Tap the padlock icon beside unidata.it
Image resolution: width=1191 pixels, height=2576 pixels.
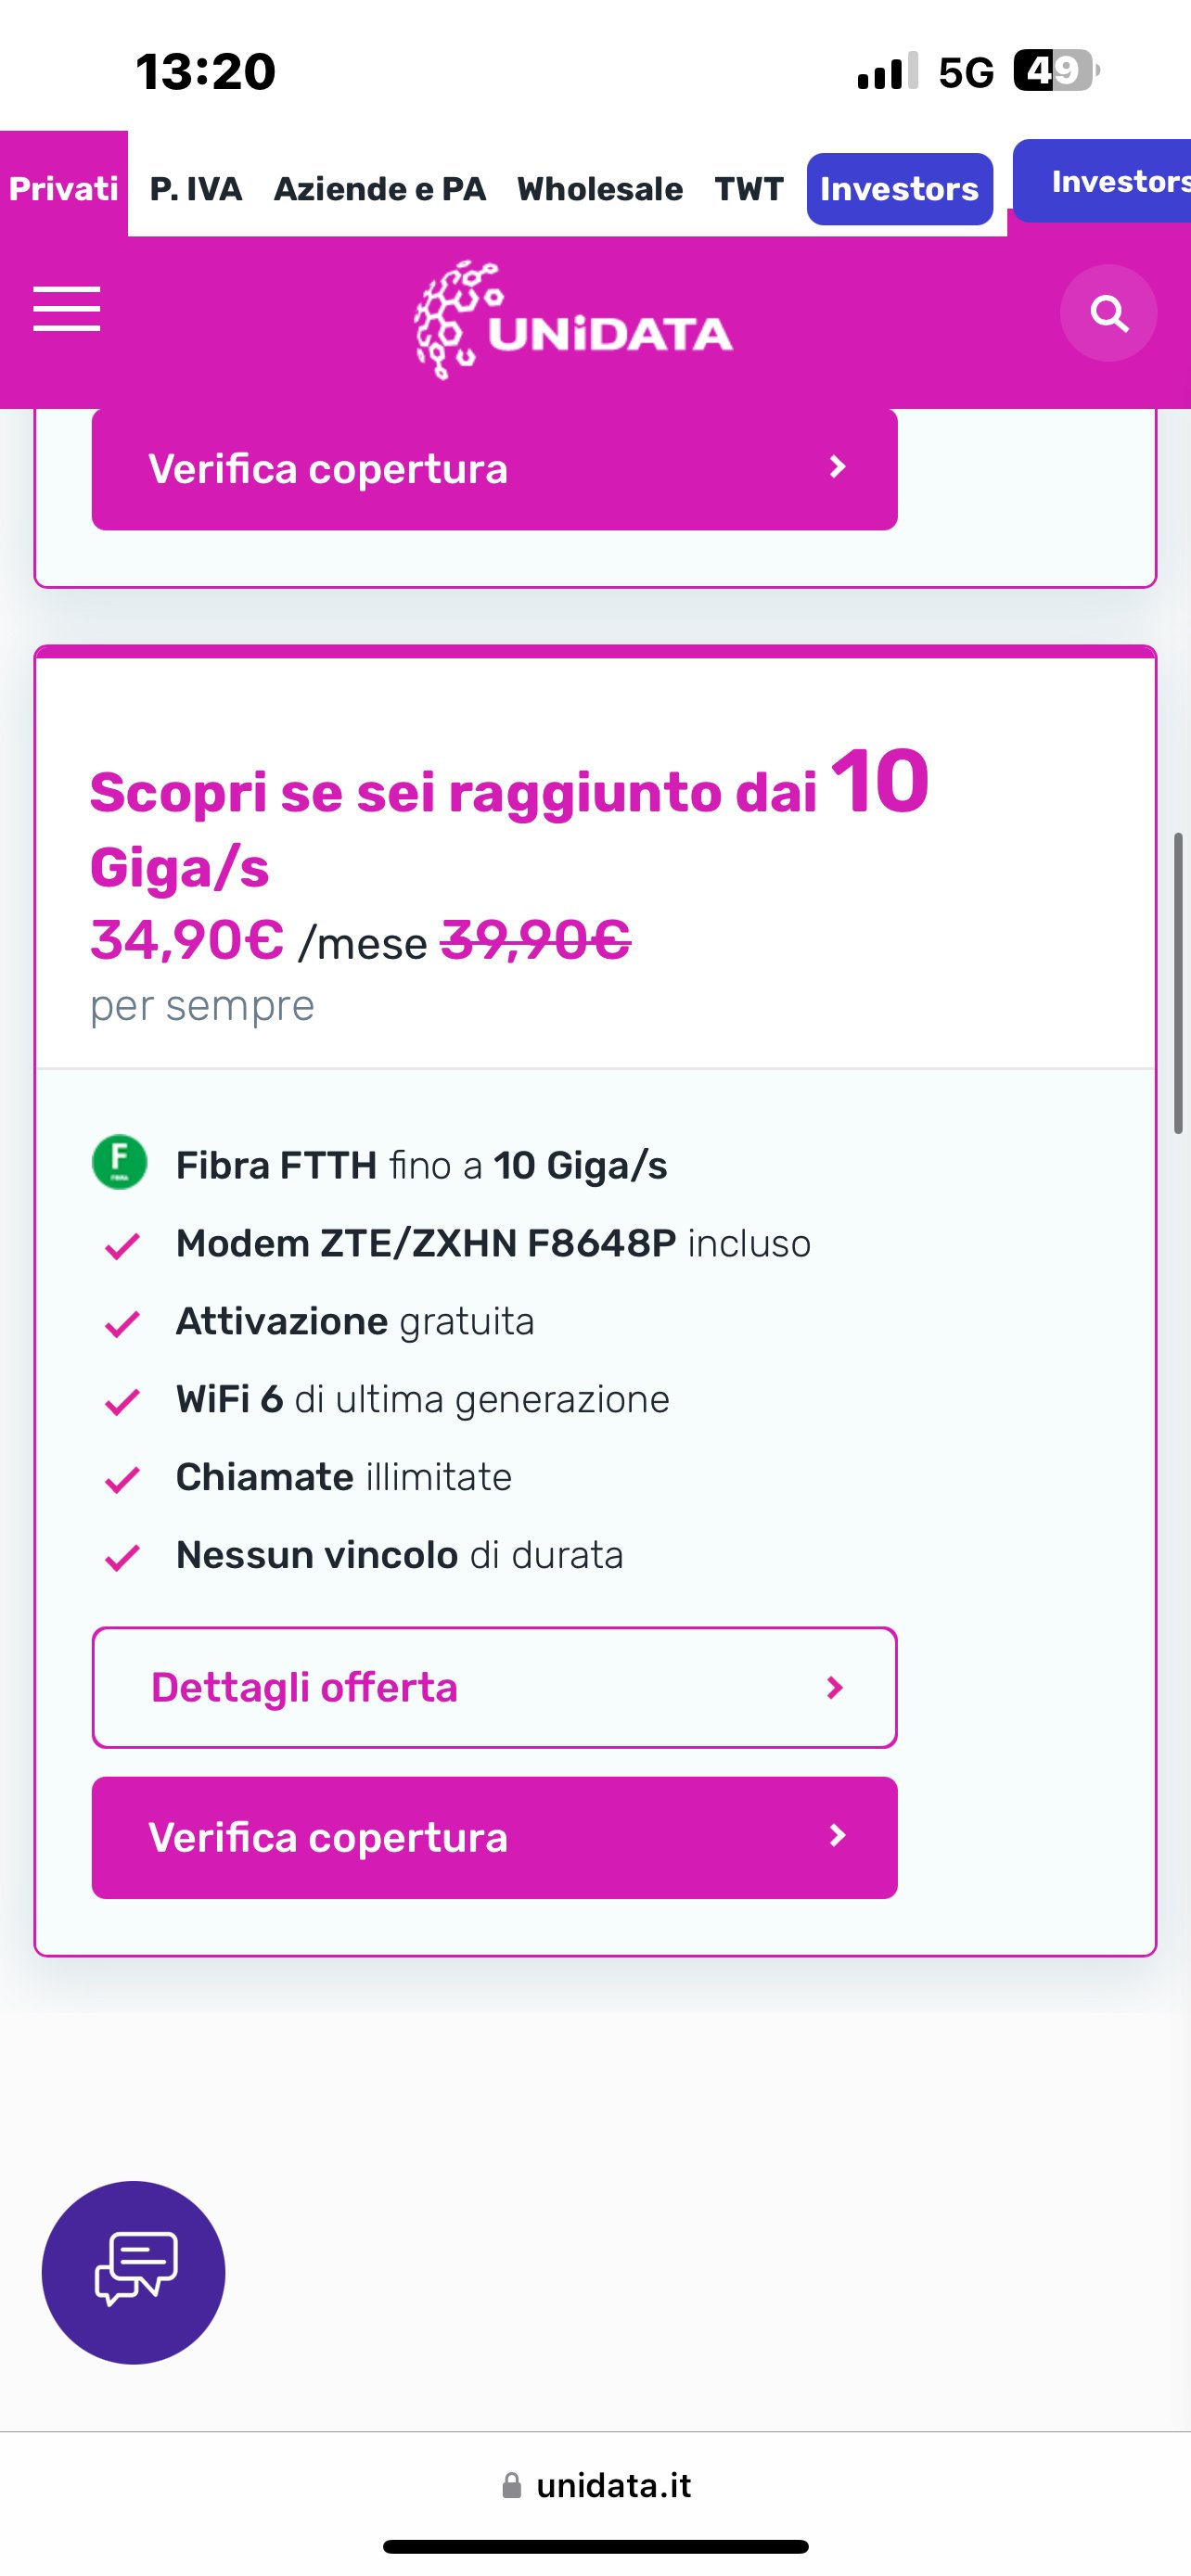point(511,2486)
